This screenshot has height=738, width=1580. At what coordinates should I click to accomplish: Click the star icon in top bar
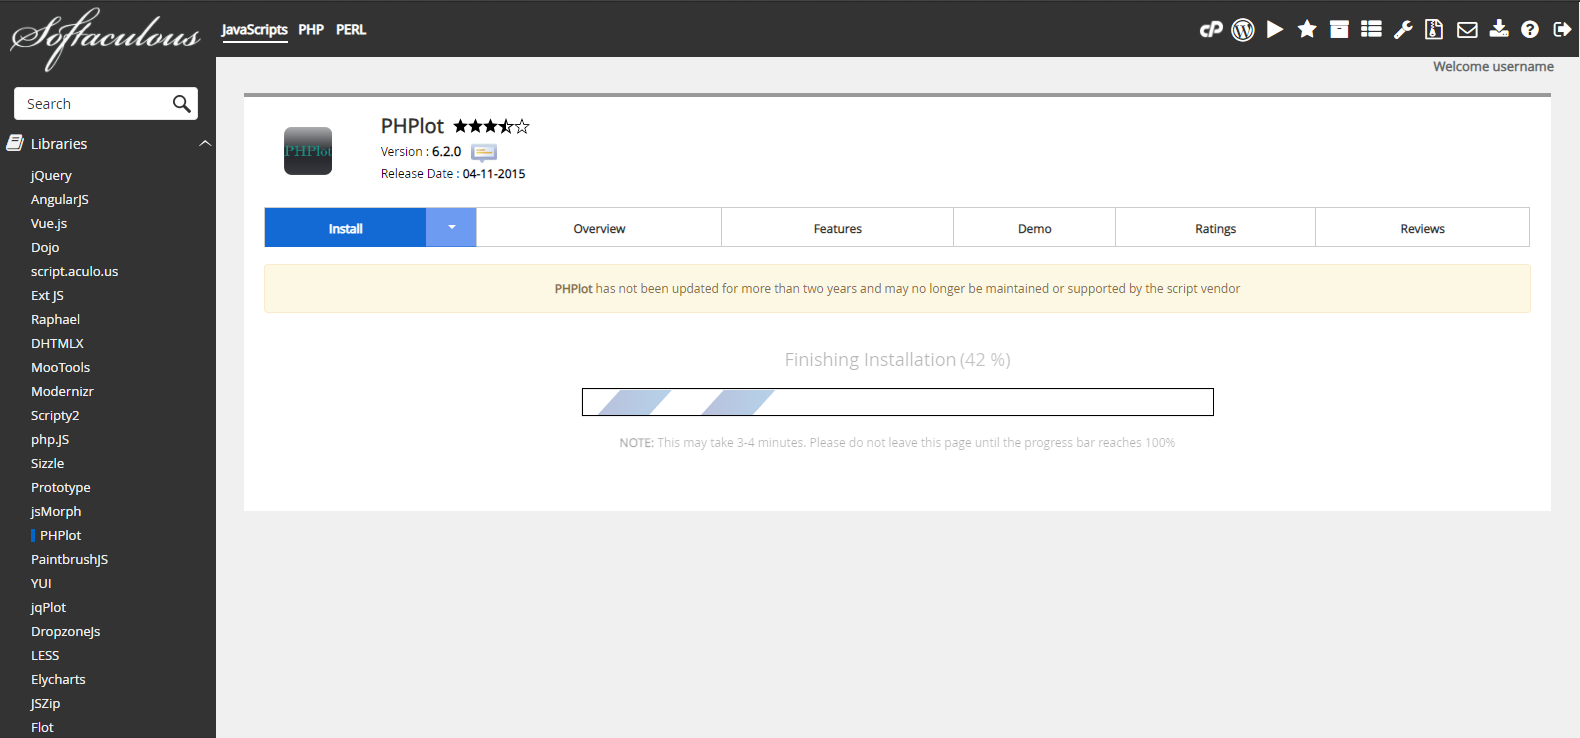click(x=1307, y=30)
